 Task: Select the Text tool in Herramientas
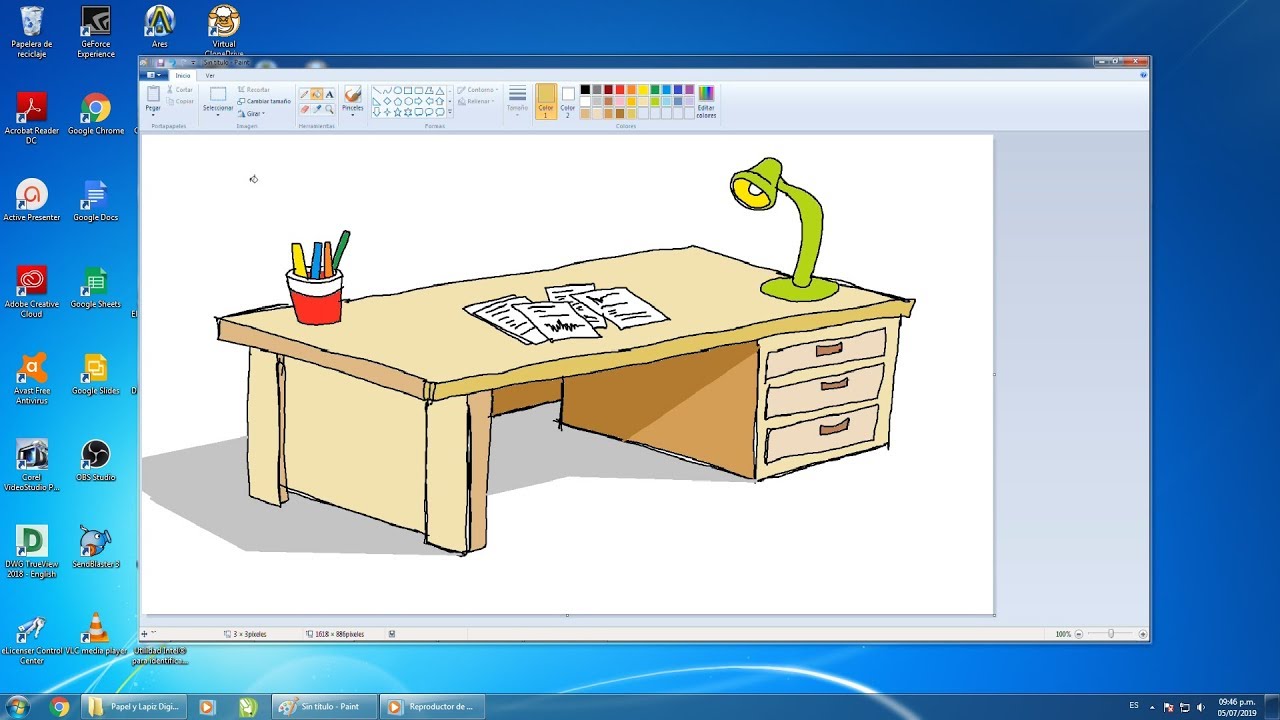[x=329, y=94]
